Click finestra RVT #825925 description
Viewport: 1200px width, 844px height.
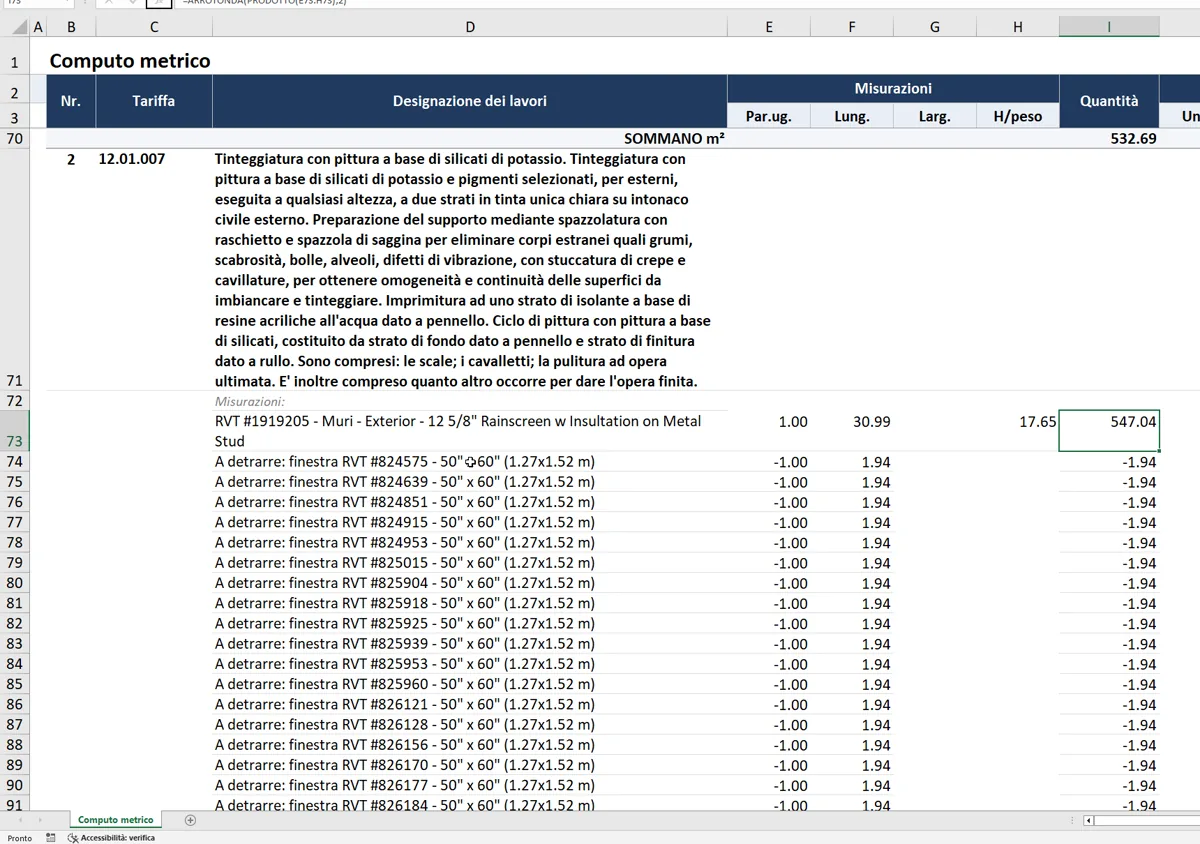point(405,624)
